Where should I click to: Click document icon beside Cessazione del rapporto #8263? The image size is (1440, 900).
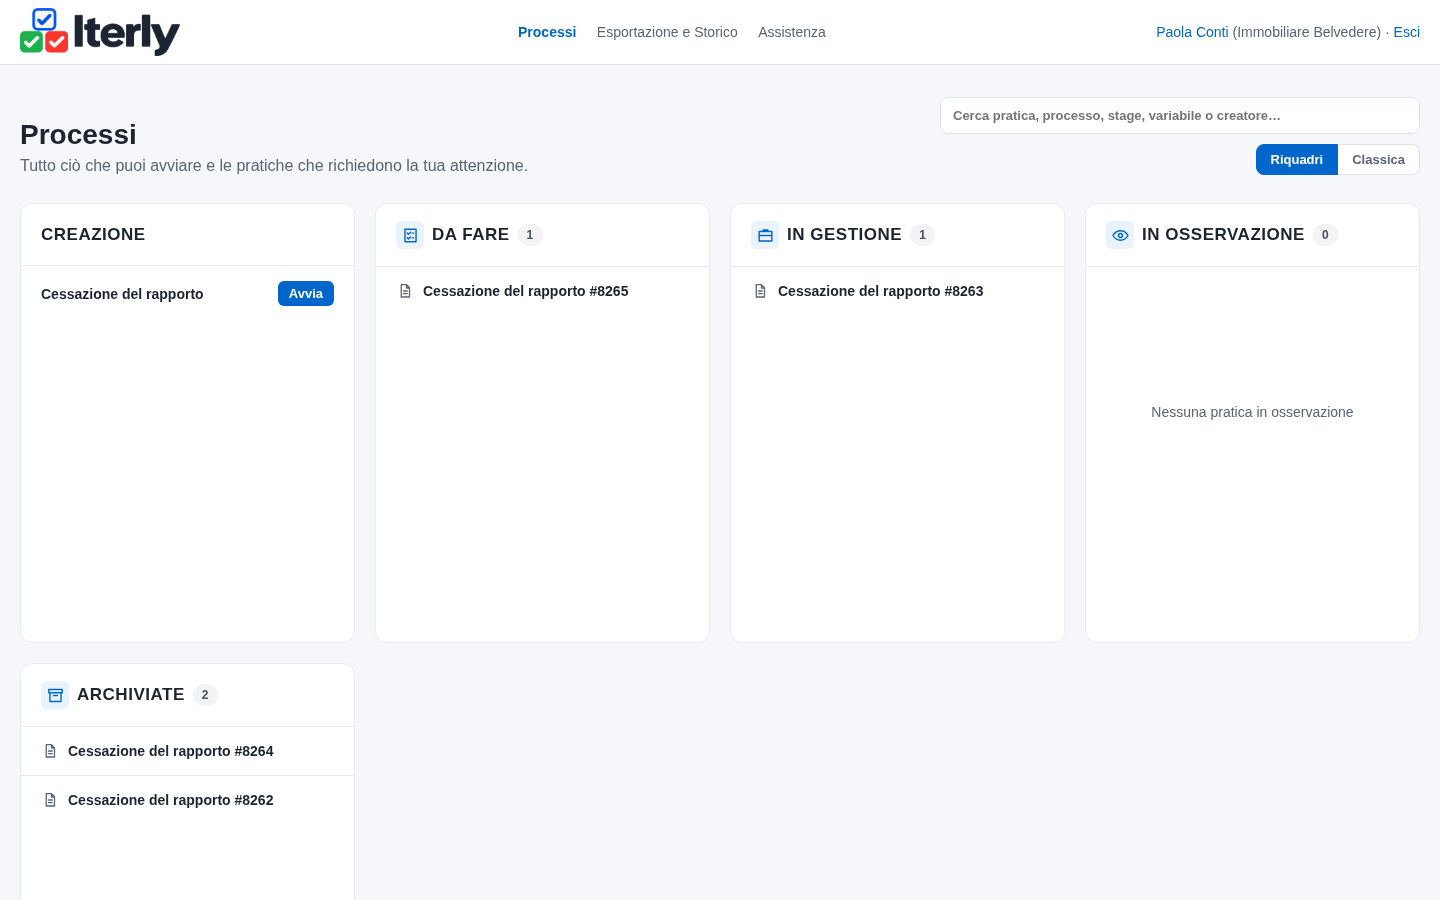(760, 291)
